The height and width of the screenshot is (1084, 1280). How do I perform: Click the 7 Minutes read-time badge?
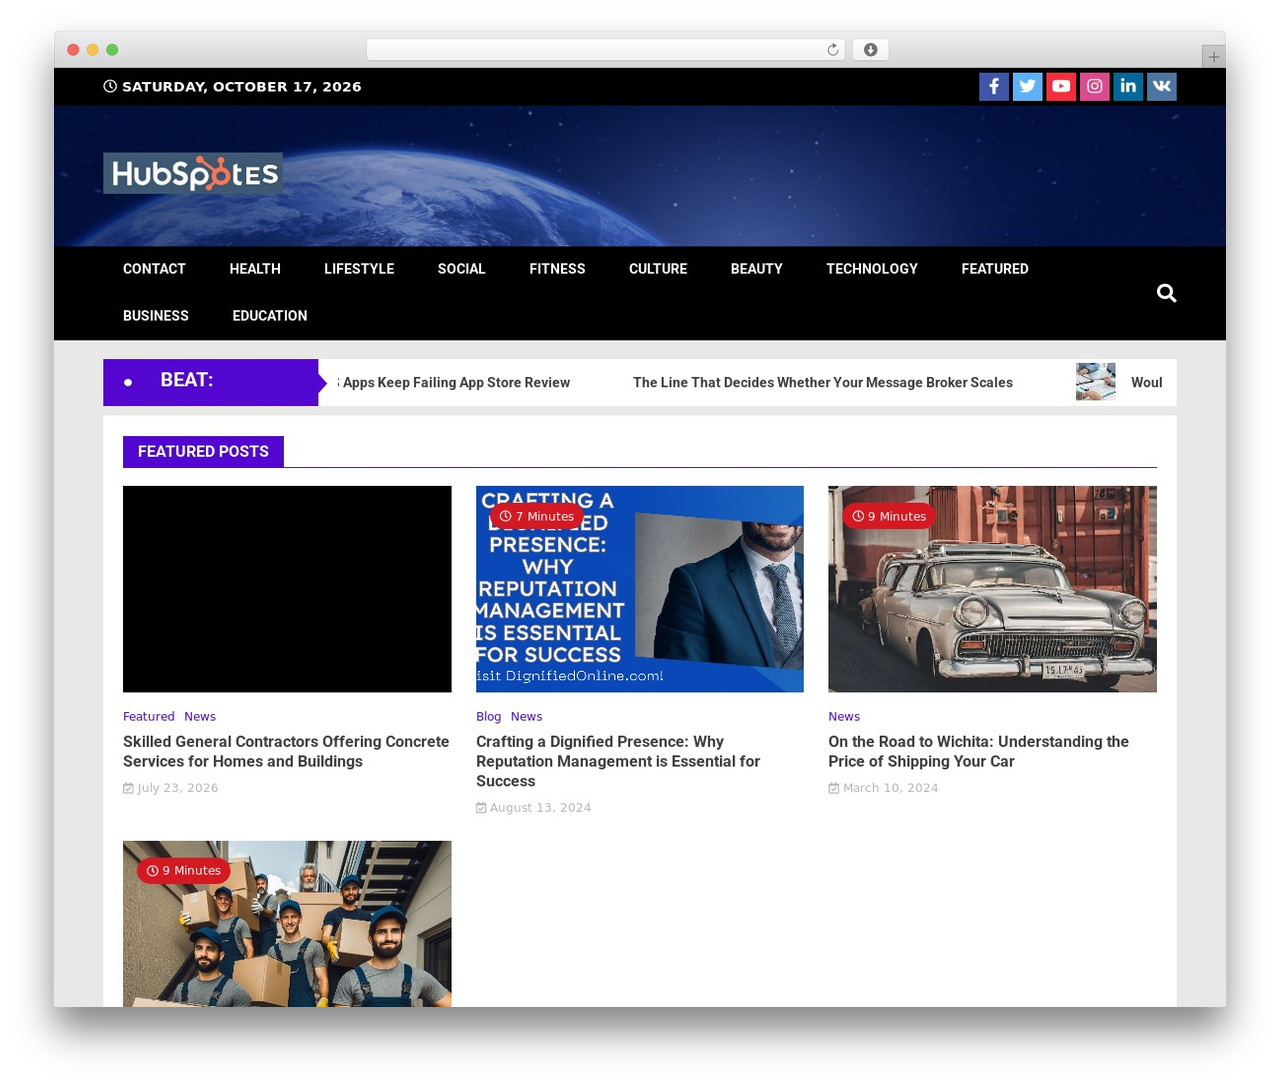pos(537,516)
